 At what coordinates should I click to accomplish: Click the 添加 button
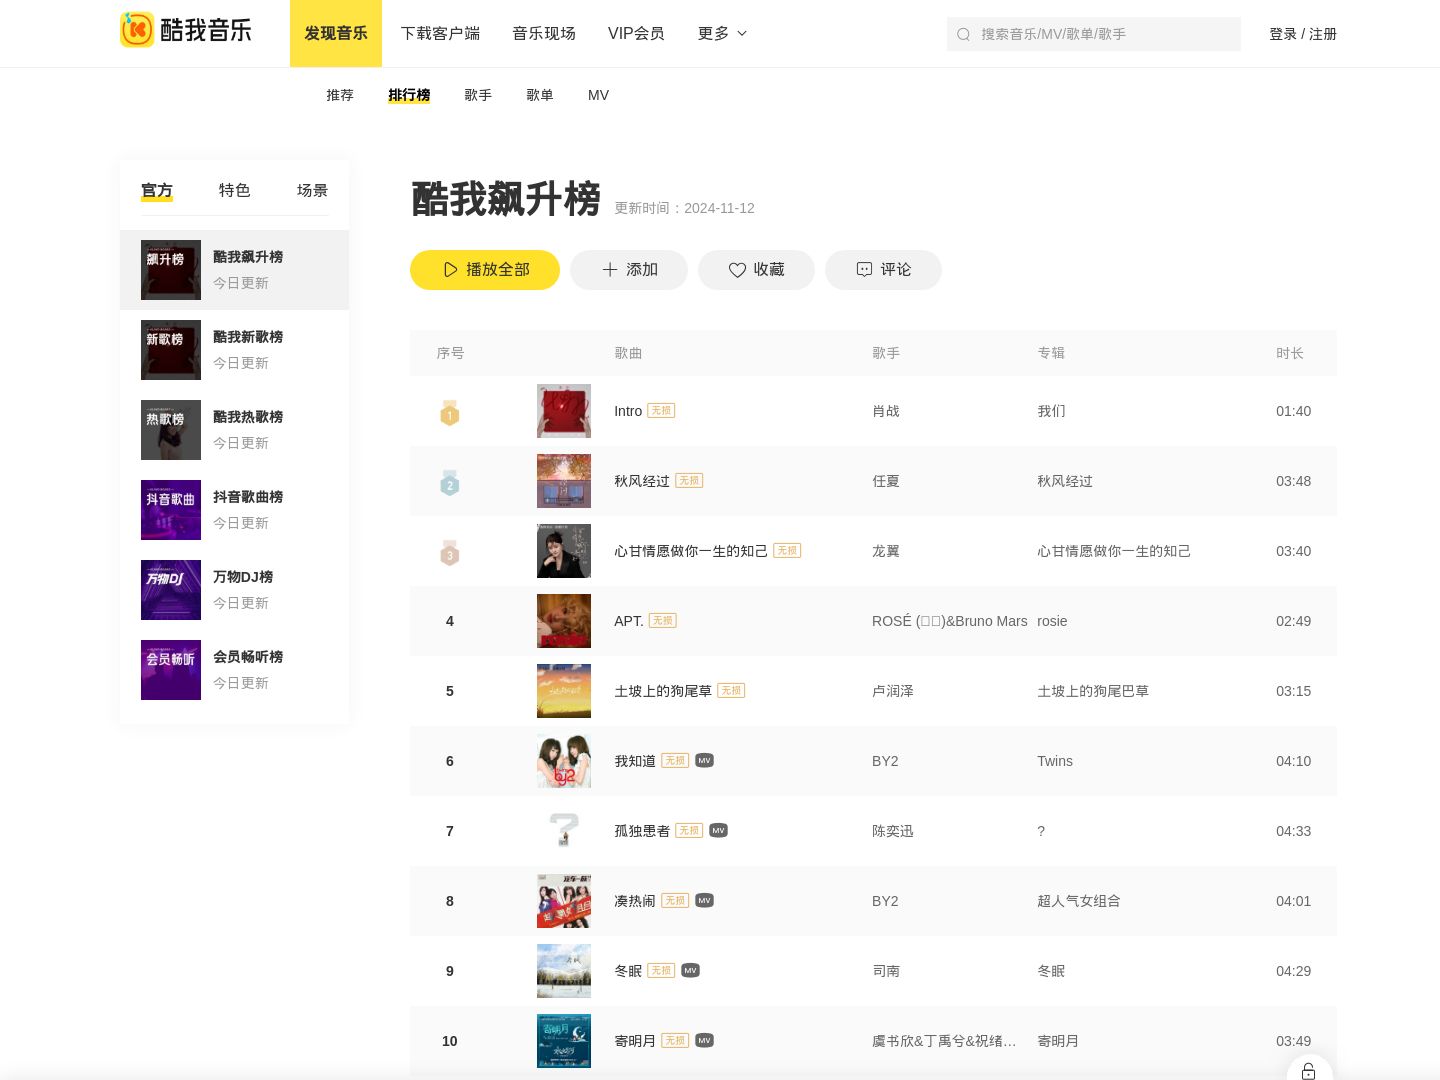tap(629, 270)
